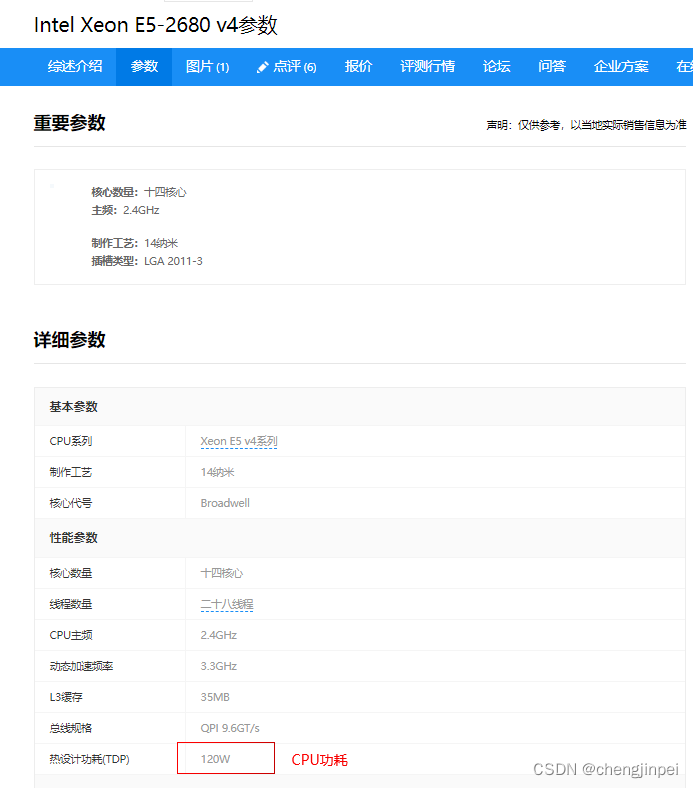The width and height of the screenshot is (693, 788).
Task: Click the 声明 disclaimer text
Action: 586,125
